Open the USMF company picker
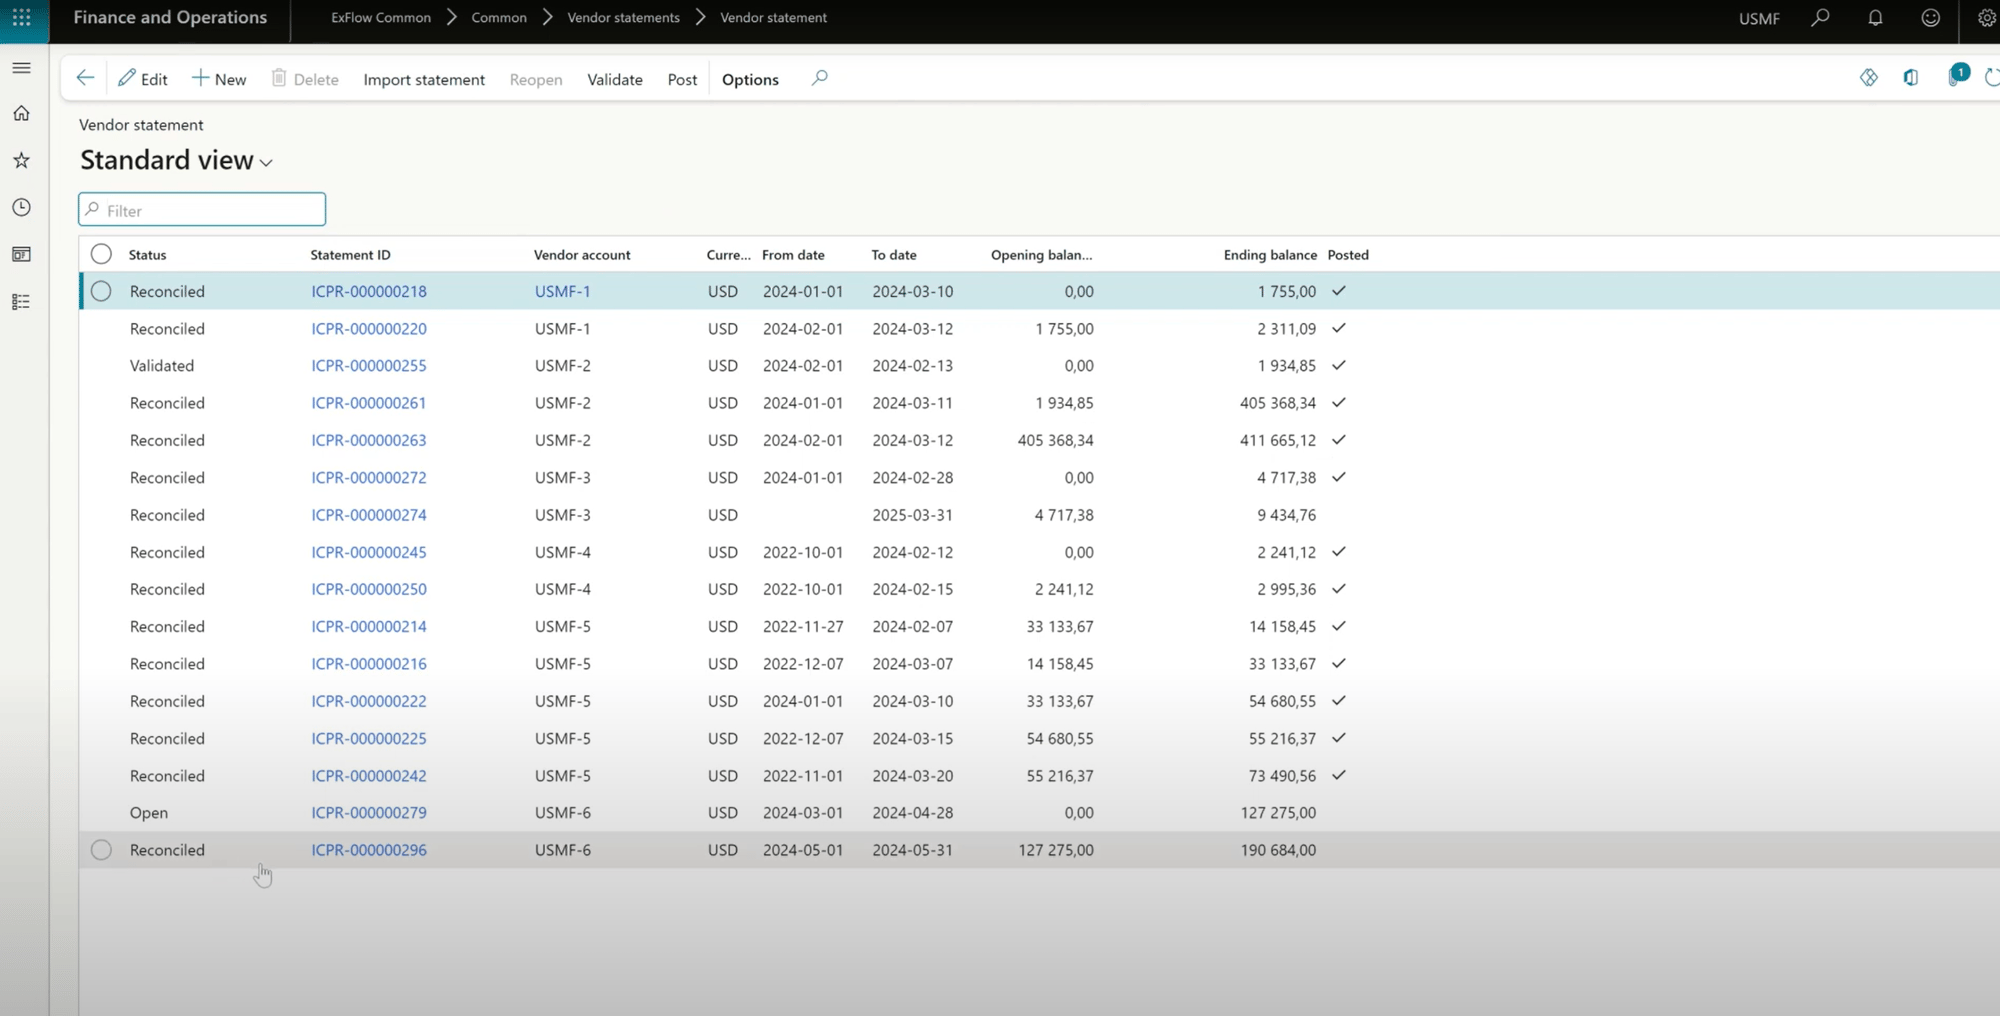Screen dimensions: 2000x1016 tap(1759, 18)
